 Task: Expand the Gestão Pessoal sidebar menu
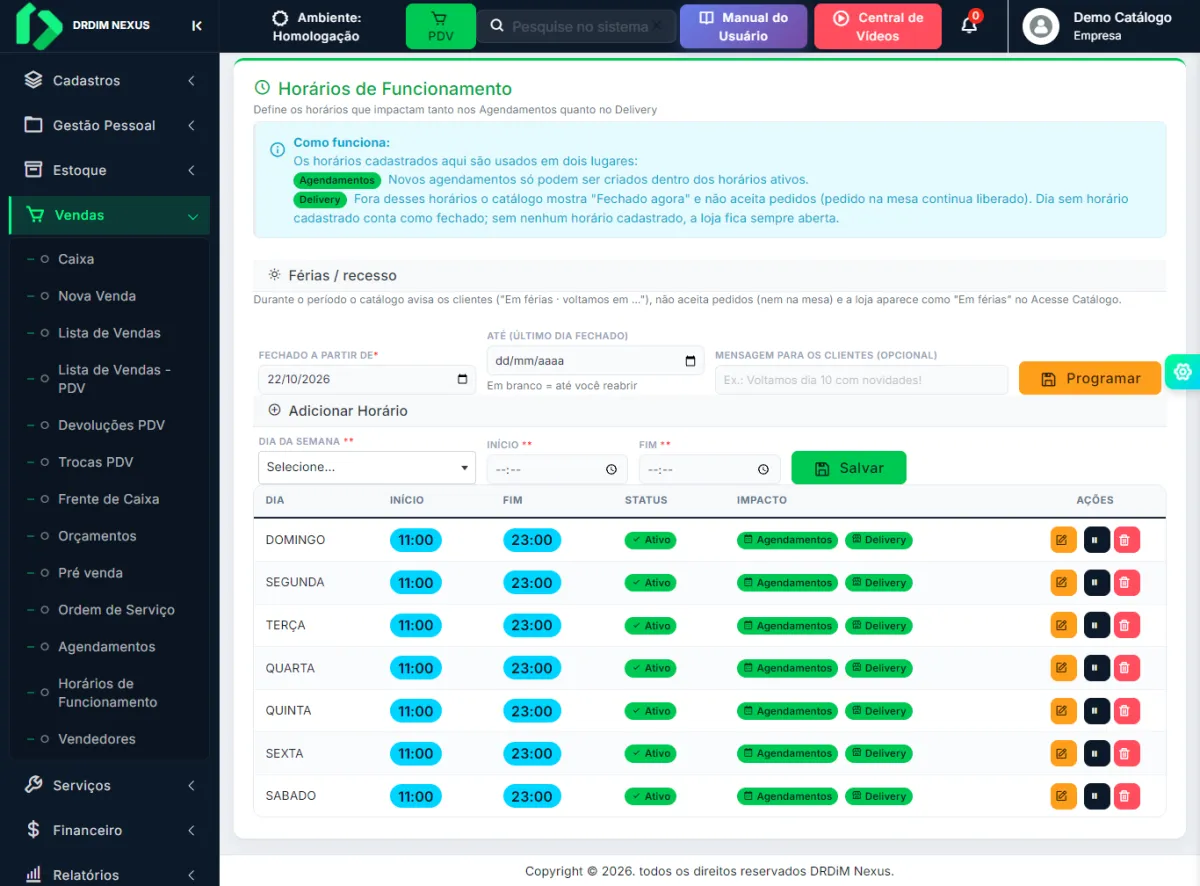tap(110, 125)
